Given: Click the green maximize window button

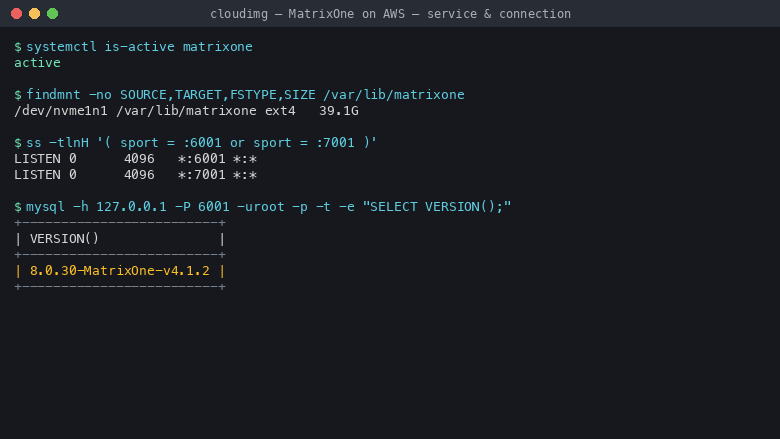Looking at the screenshot, I should click(52, 13).
